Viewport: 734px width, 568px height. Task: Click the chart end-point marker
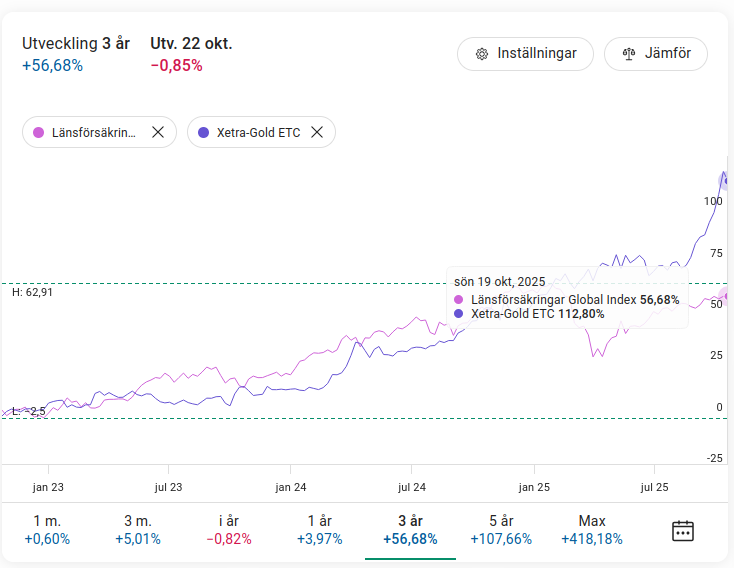(726, 180)
